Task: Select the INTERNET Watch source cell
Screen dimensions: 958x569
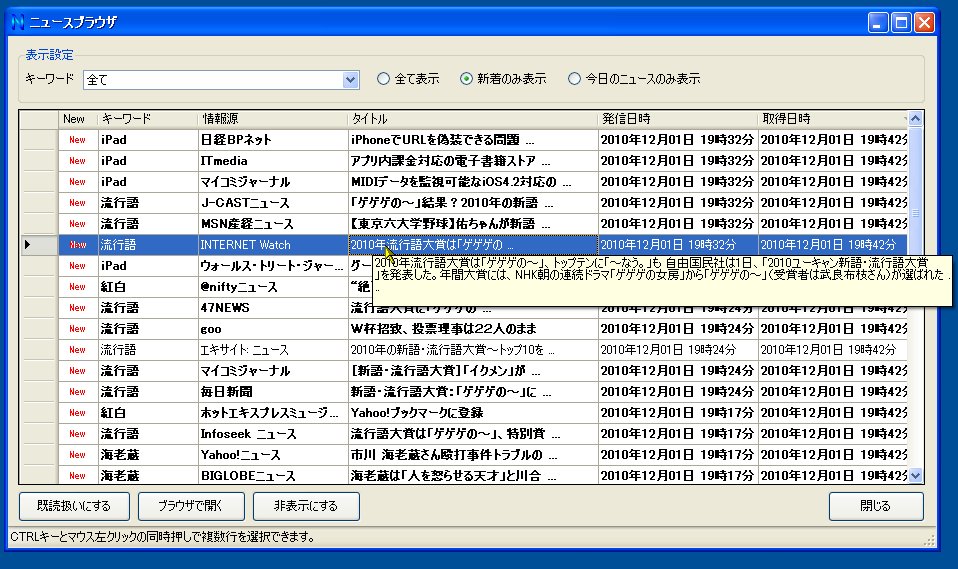Action: point(273,244)
